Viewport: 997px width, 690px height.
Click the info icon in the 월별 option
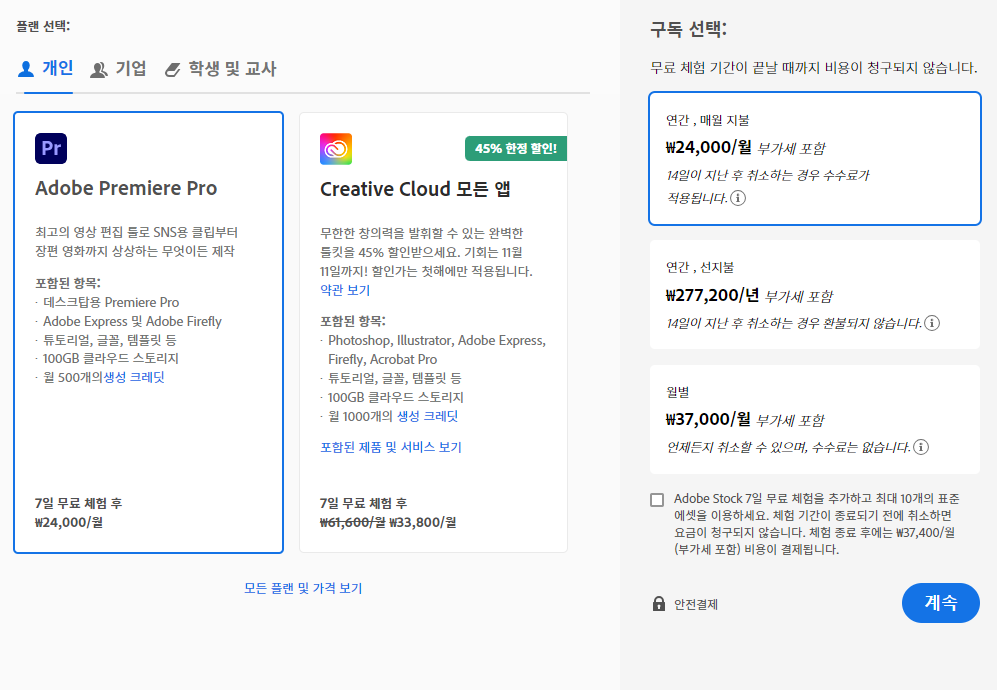click(921, 447)
